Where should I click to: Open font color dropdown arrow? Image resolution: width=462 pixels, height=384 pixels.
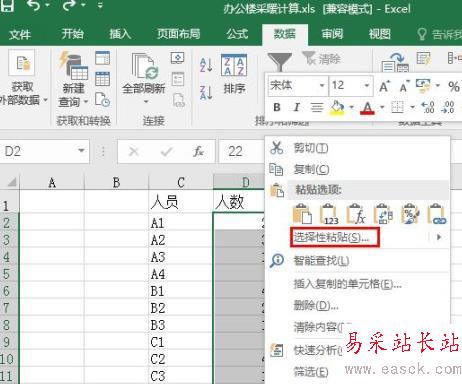(382, 107)
